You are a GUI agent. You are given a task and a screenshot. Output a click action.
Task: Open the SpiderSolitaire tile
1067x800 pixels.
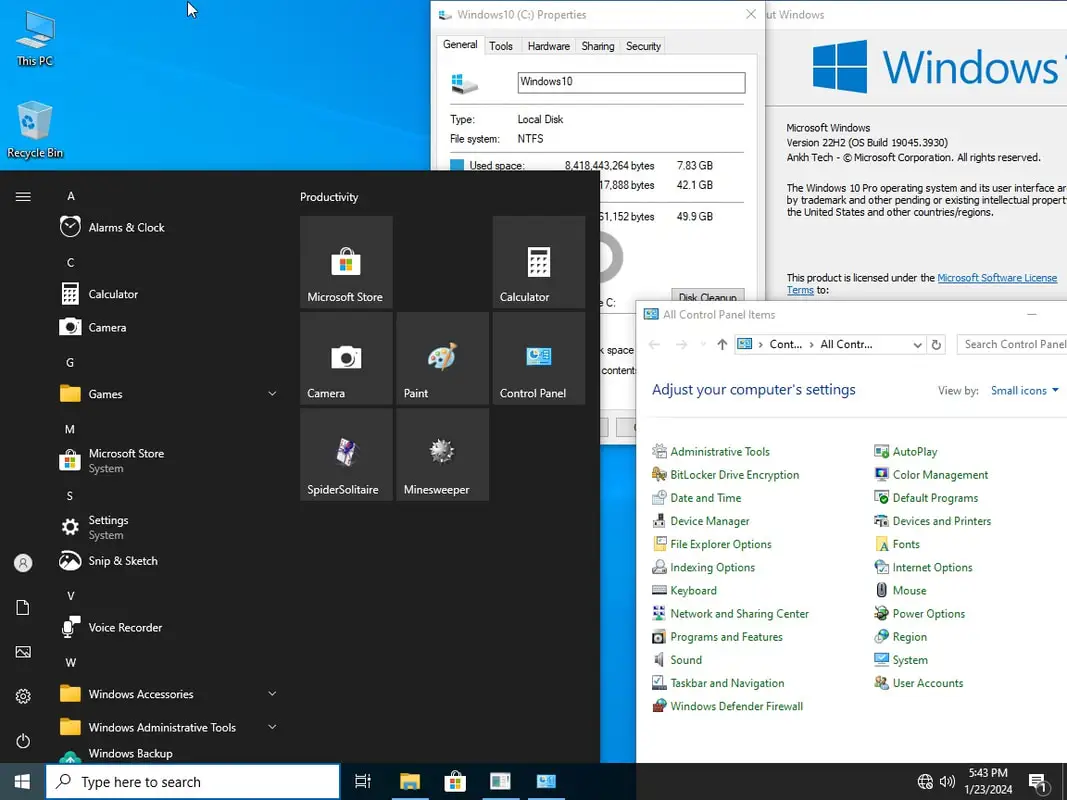click(345, 455)
